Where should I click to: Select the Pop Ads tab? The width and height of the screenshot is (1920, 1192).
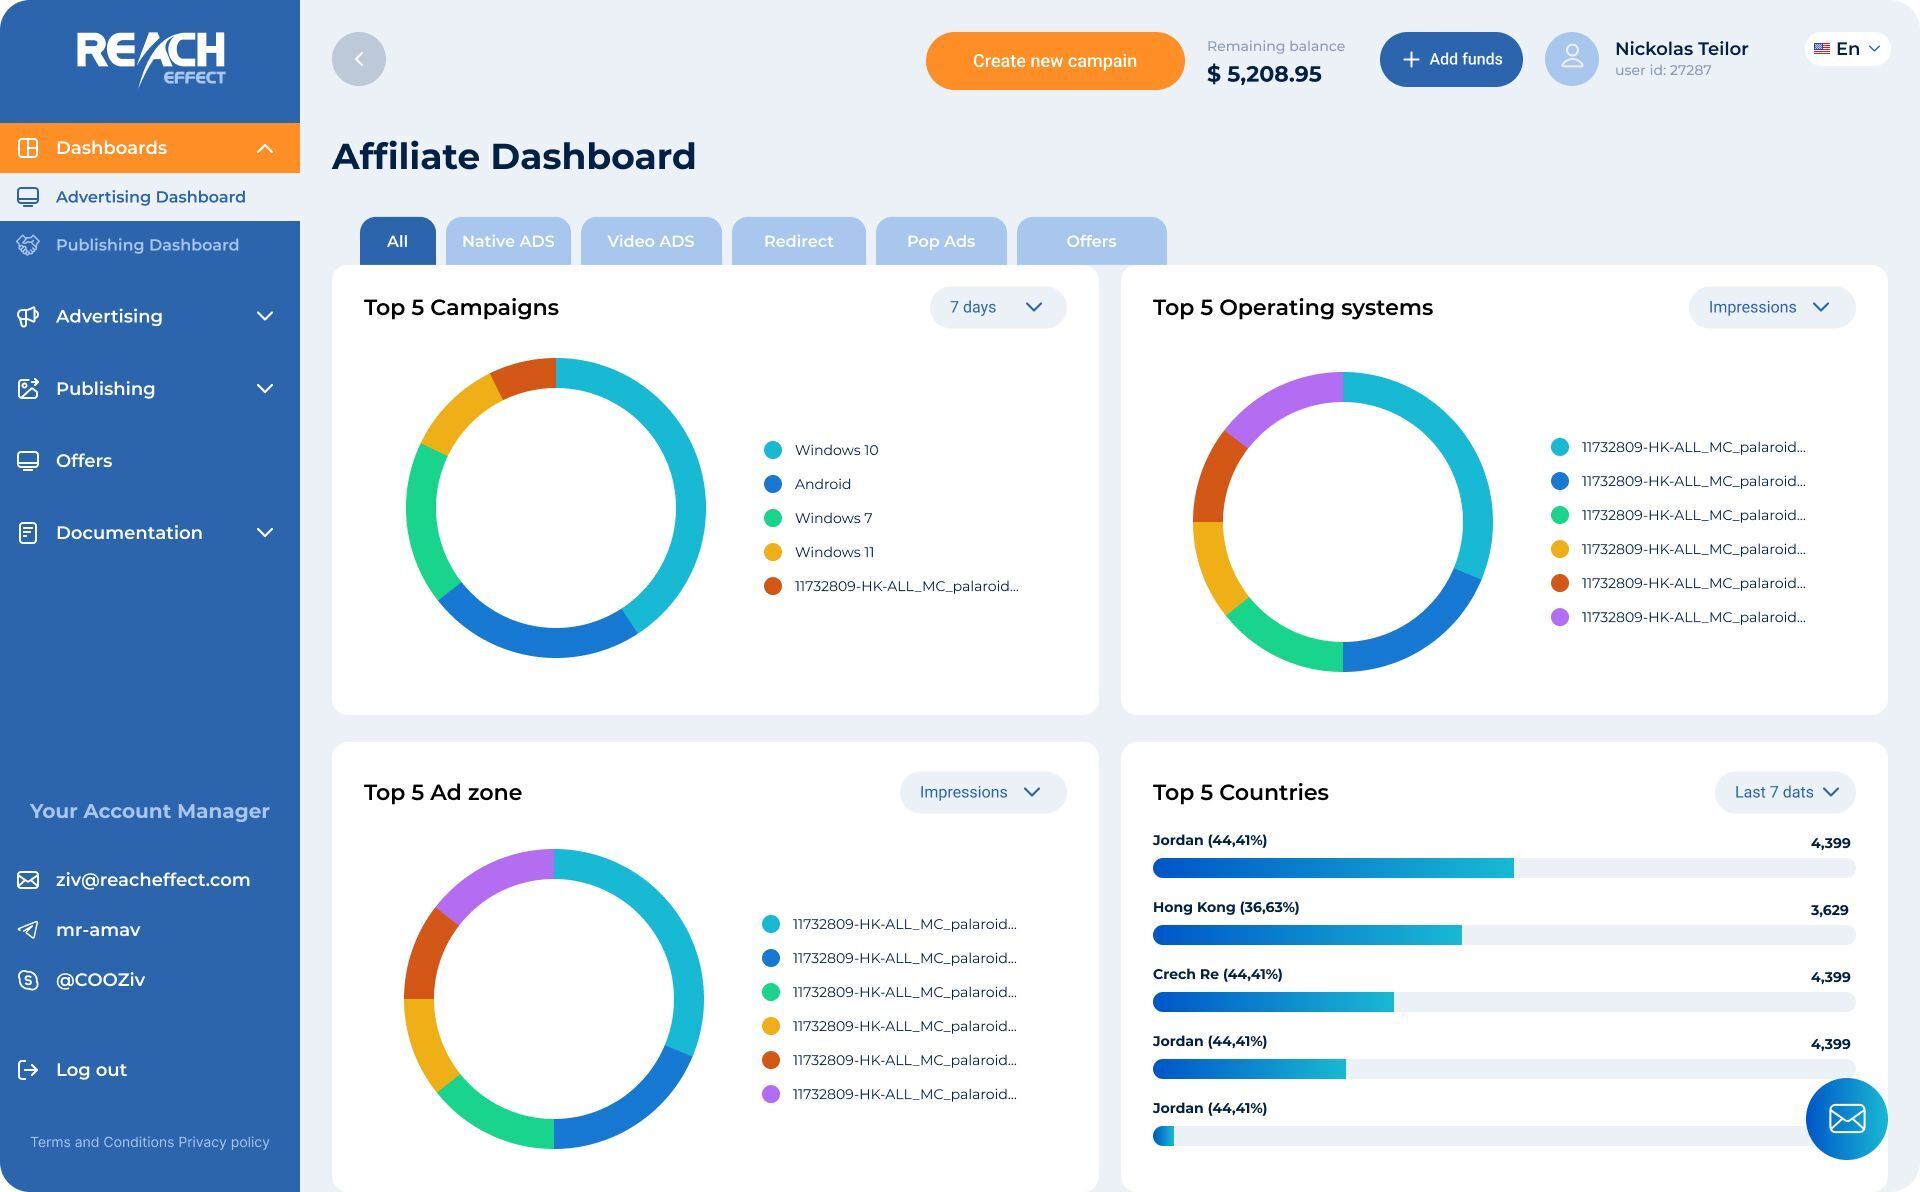click(x=940, y=241)
